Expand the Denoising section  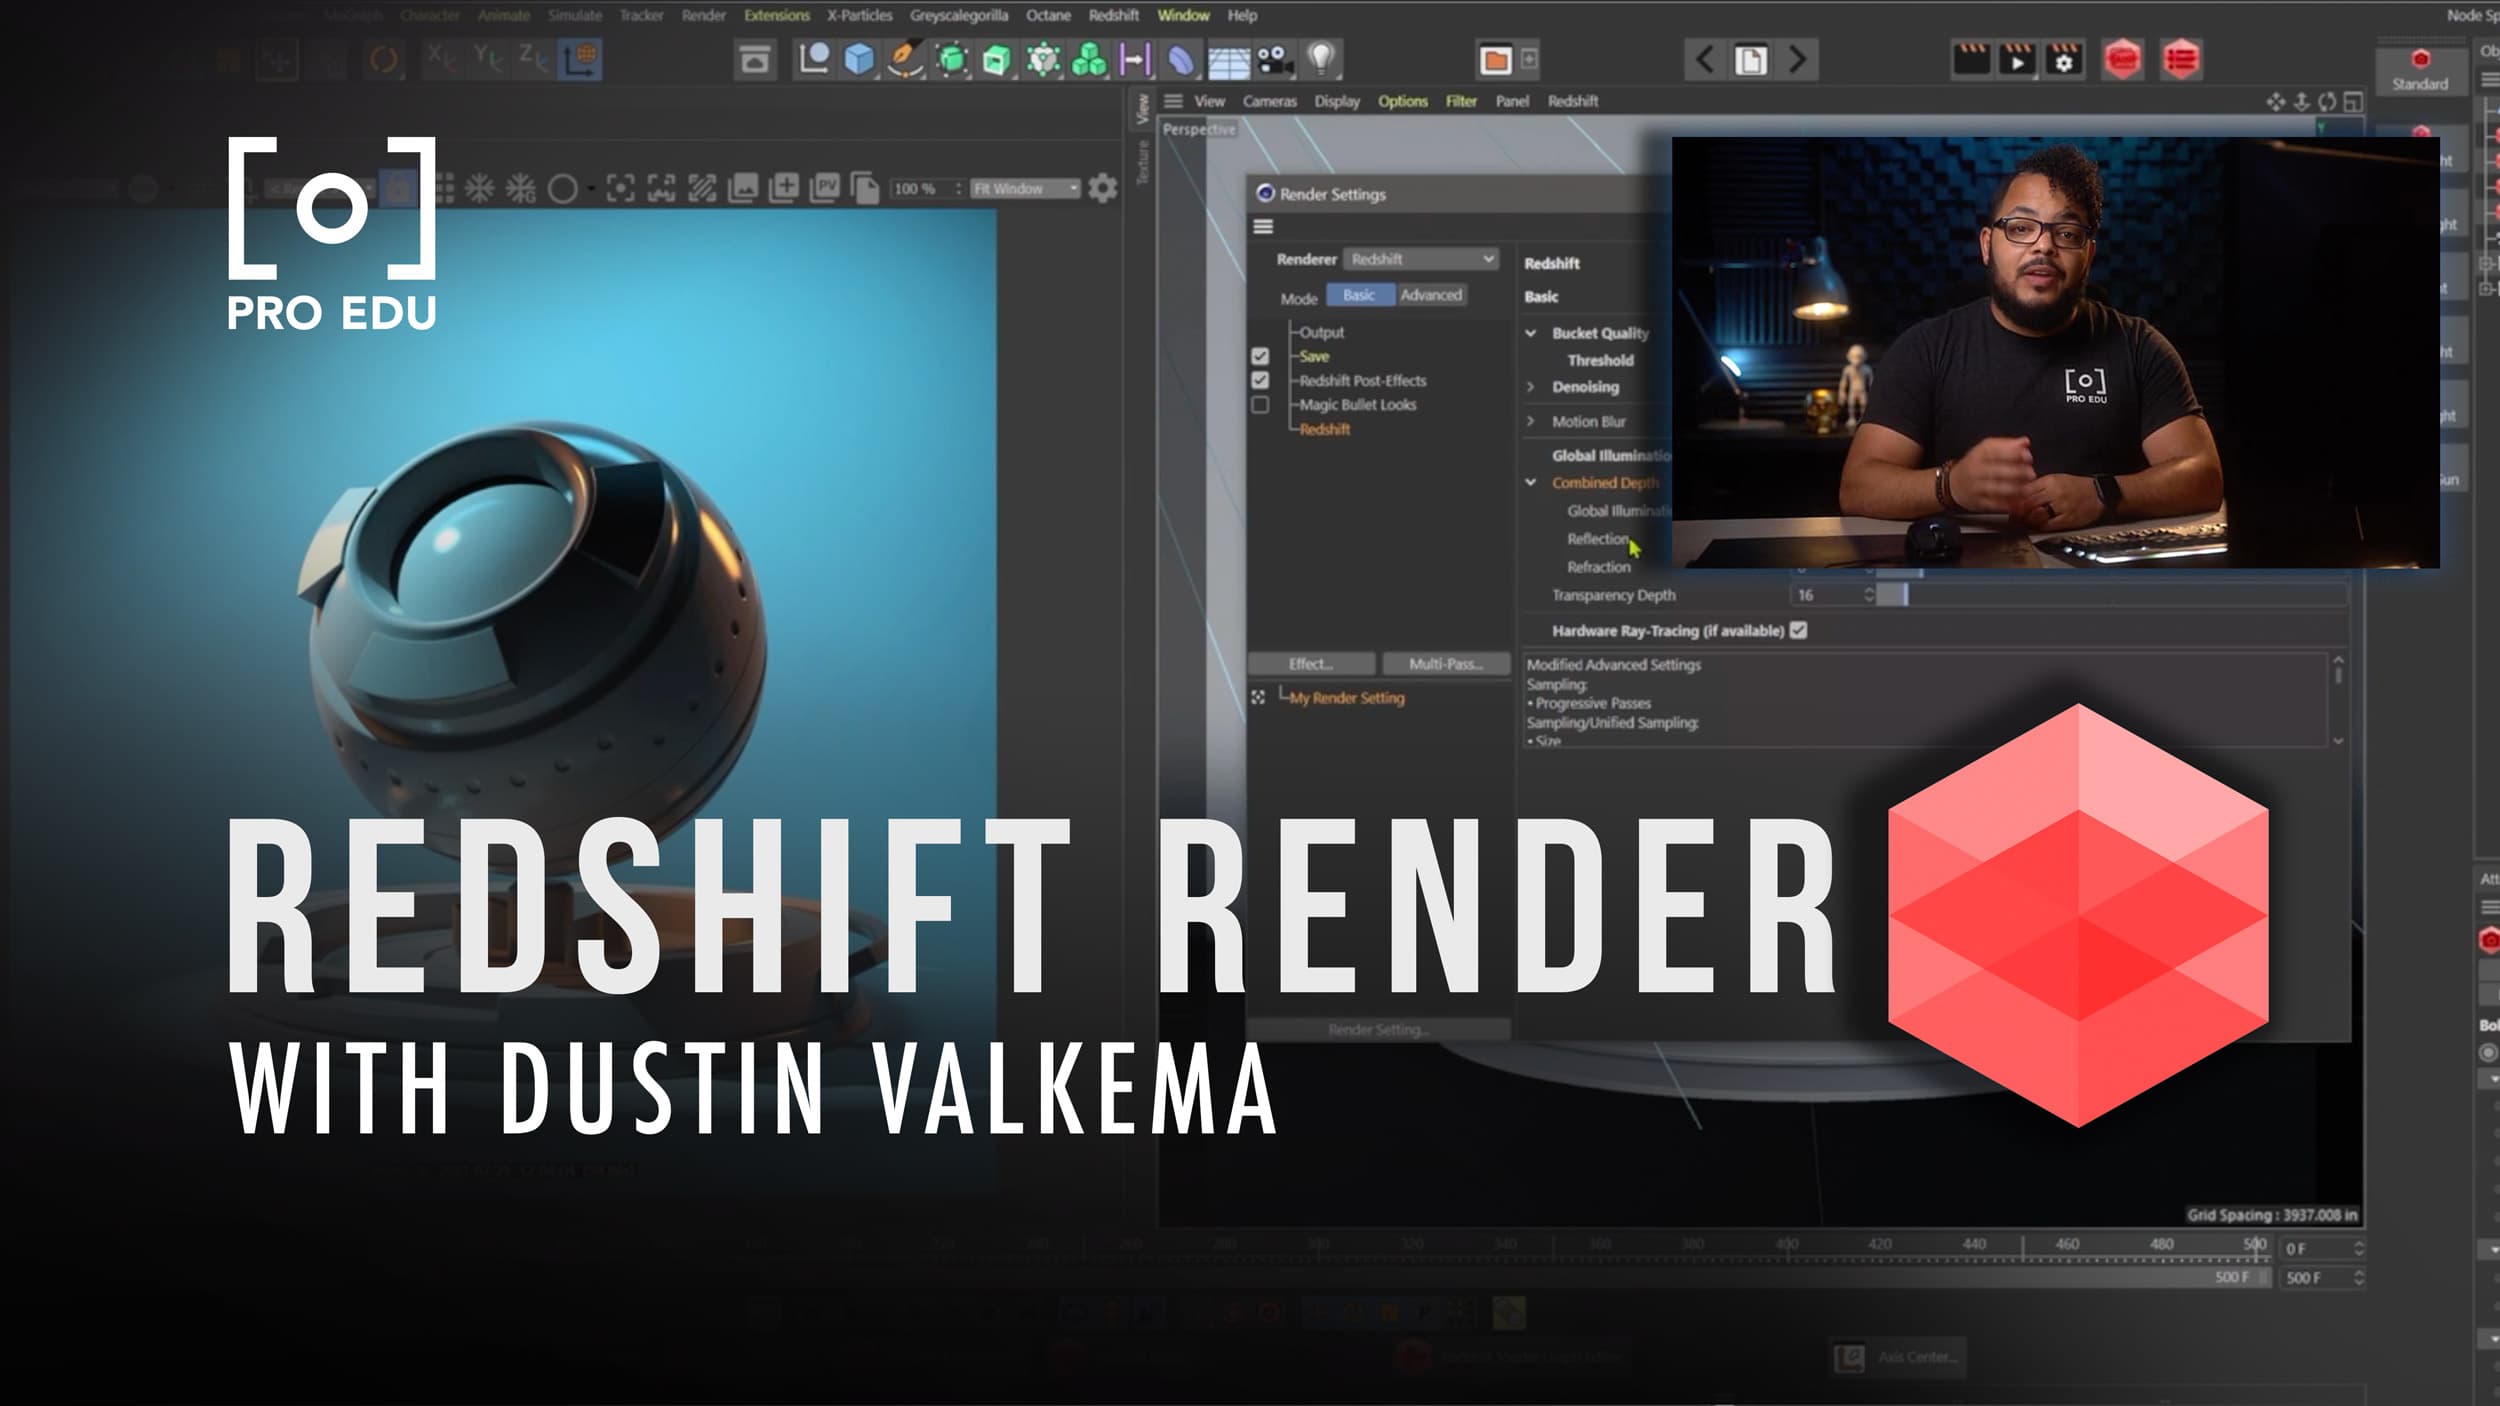pyautogui.click(x=1531, y=387)
